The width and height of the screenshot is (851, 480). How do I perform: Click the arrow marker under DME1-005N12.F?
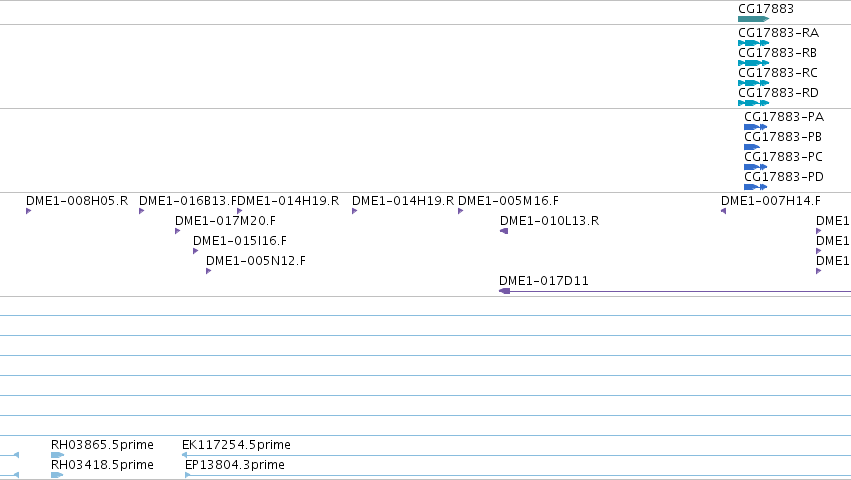pyautogui.click(x=208, y=271)
